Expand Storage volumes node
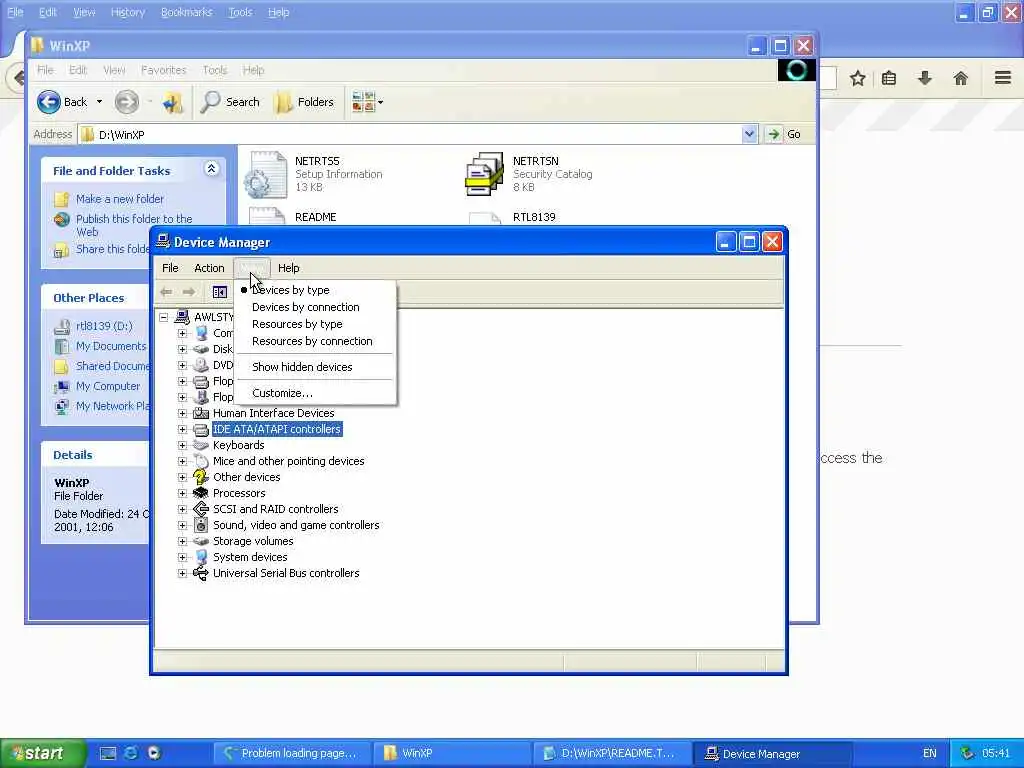The image size is (1024, 768). point(183,541)
